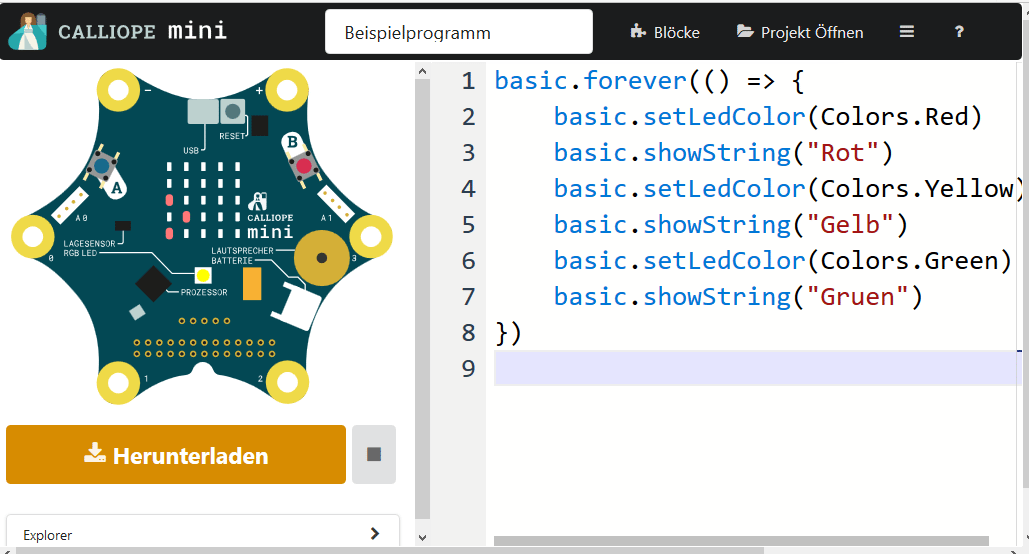Place cursor in empty highlighted line 9
1029x554 pixels.
[758, 368]
